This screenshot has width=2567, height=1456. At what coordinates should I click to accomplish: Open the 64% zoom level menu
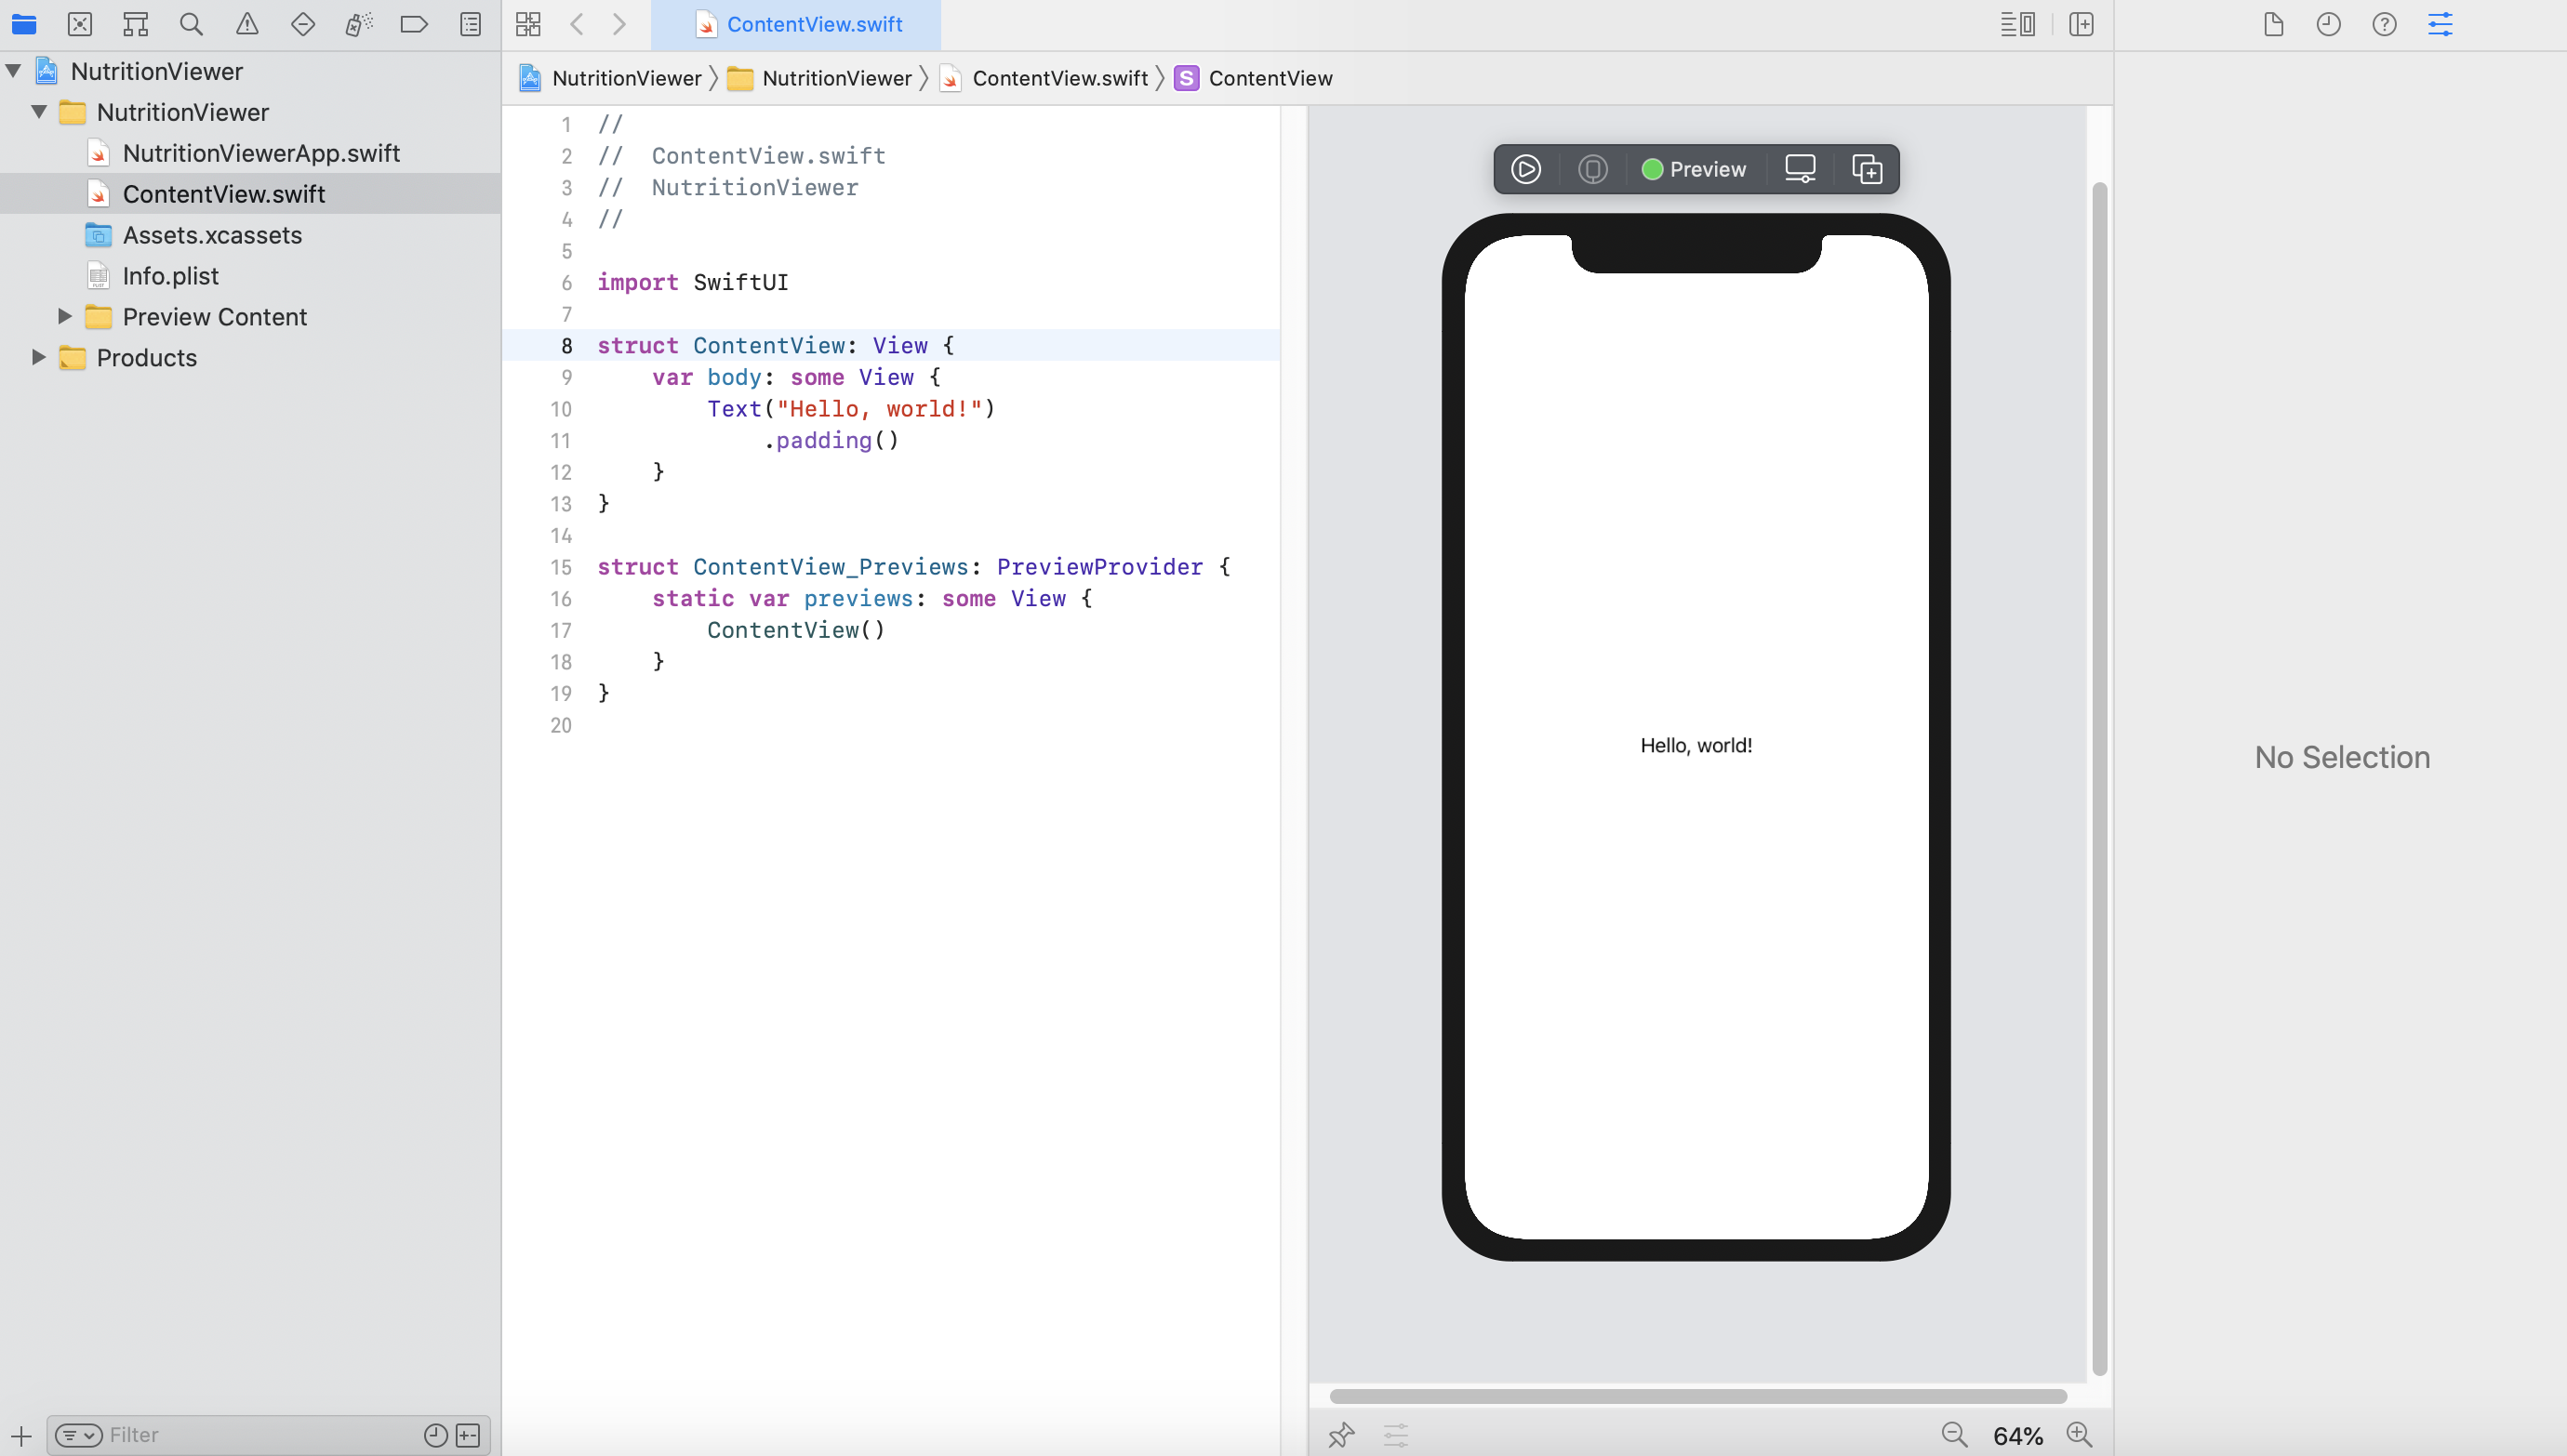click(x=2017, y=1436)
